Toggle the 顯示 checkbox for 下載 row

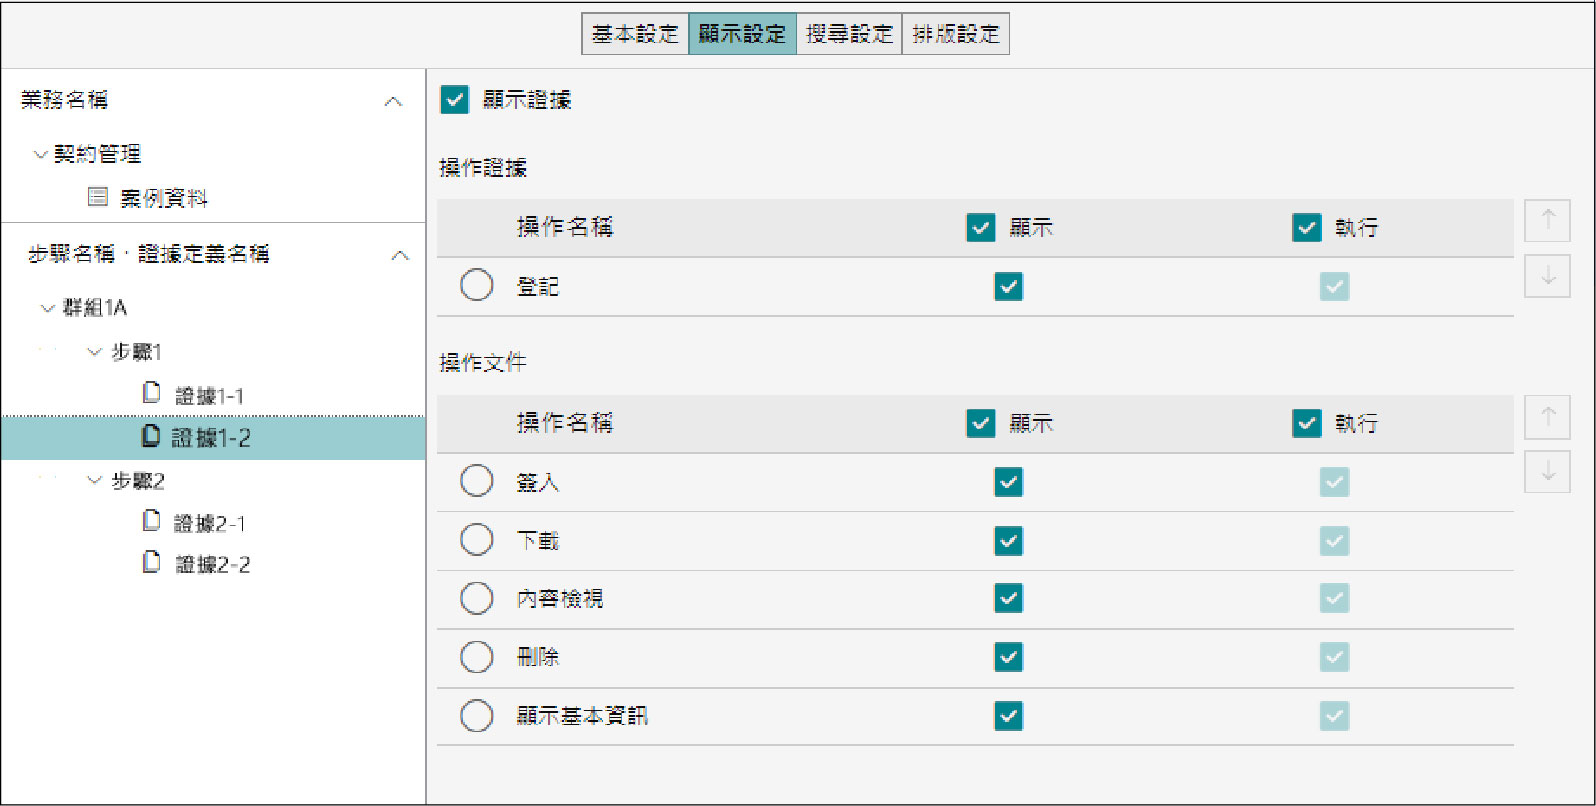pos(1008,541)
